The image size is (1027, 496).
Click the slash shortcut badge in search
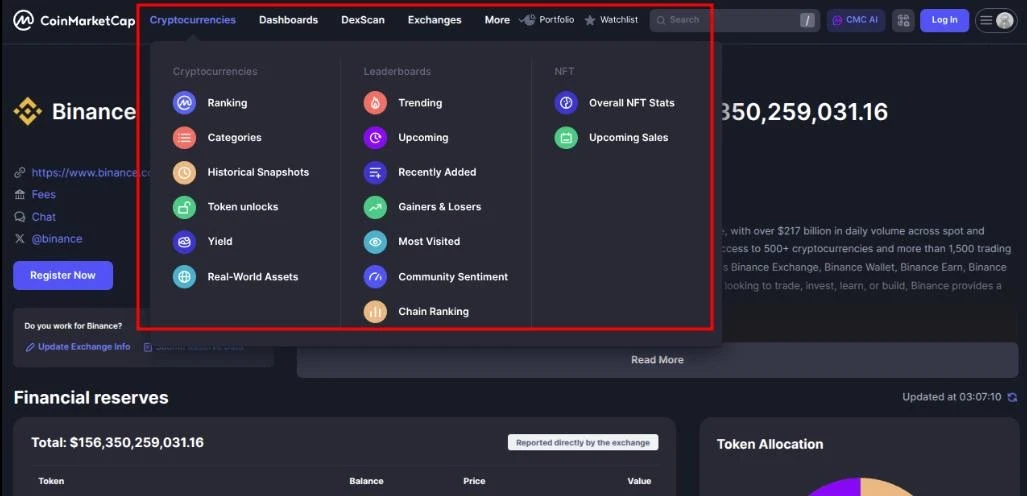click(808, 20)
